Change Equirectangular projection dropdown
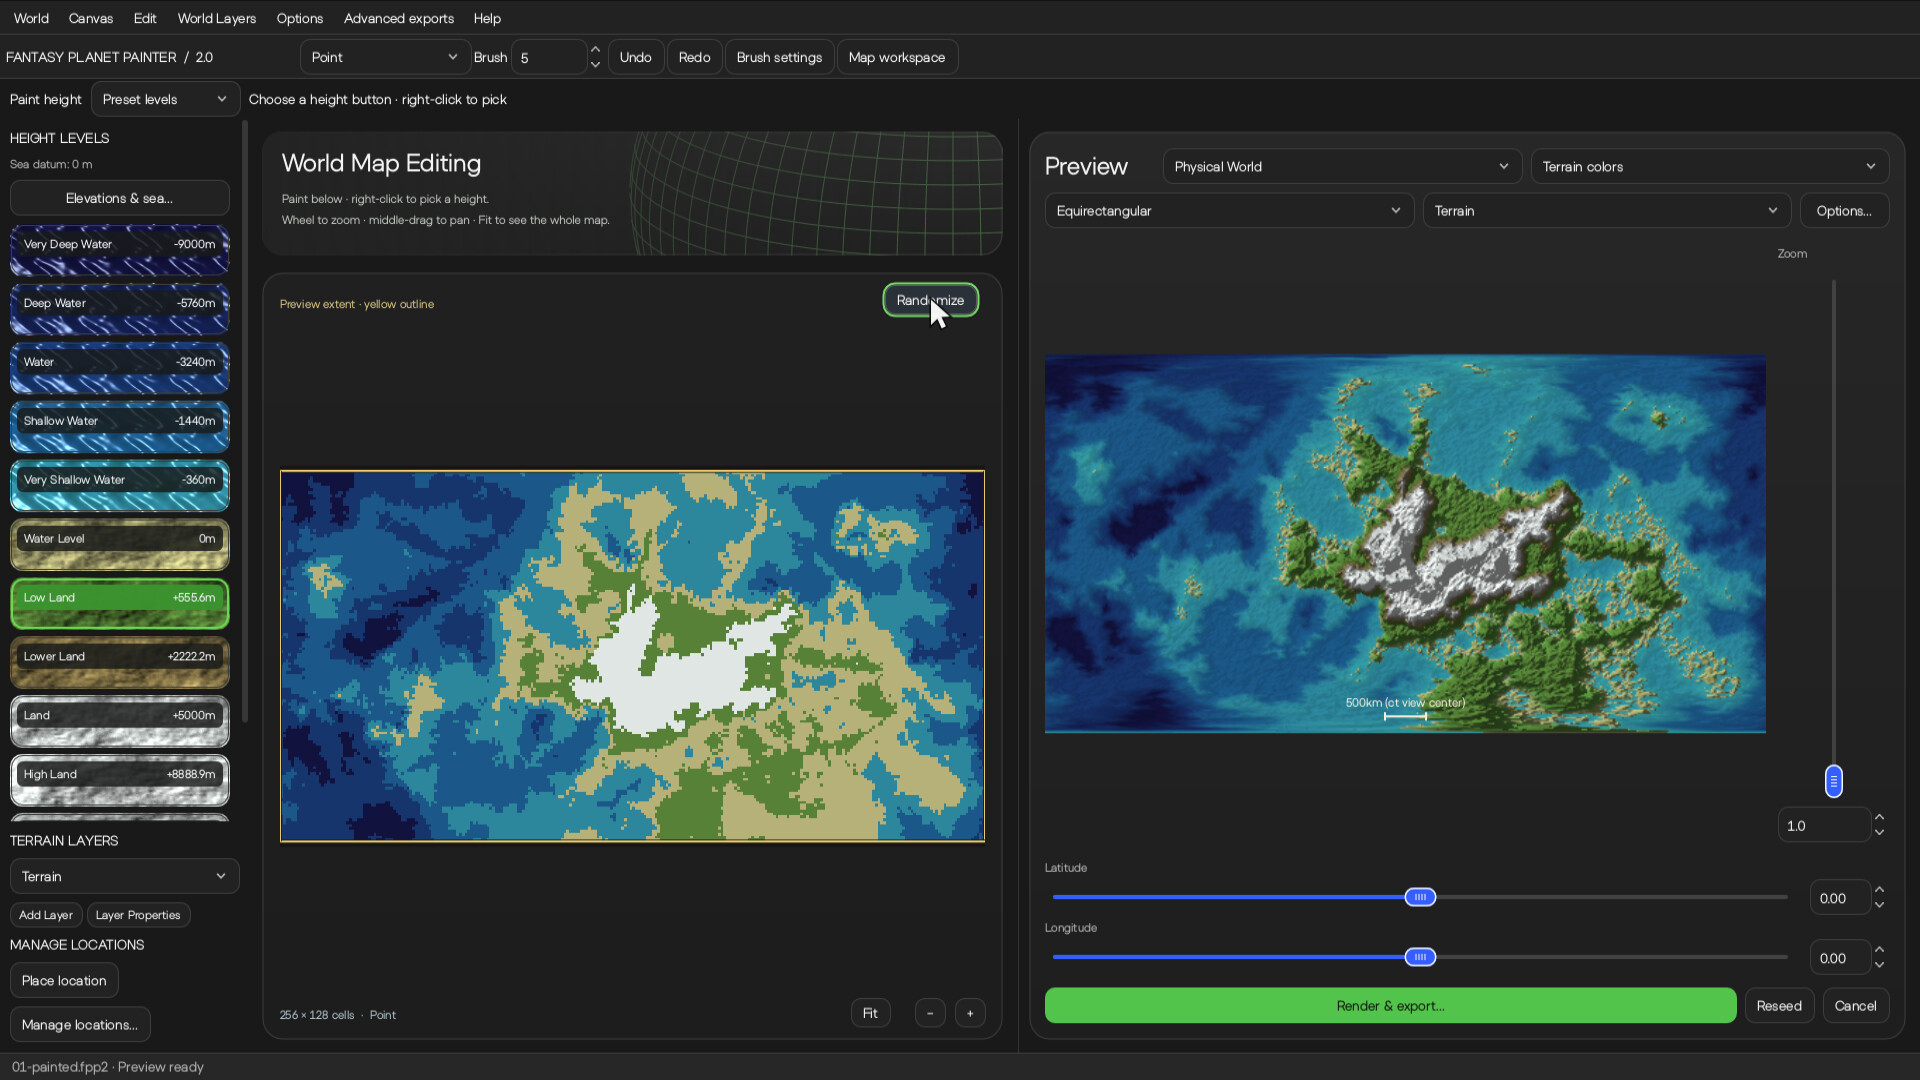The width and height of the screenshot is (1920, 1080). [x=1229, y=211]
